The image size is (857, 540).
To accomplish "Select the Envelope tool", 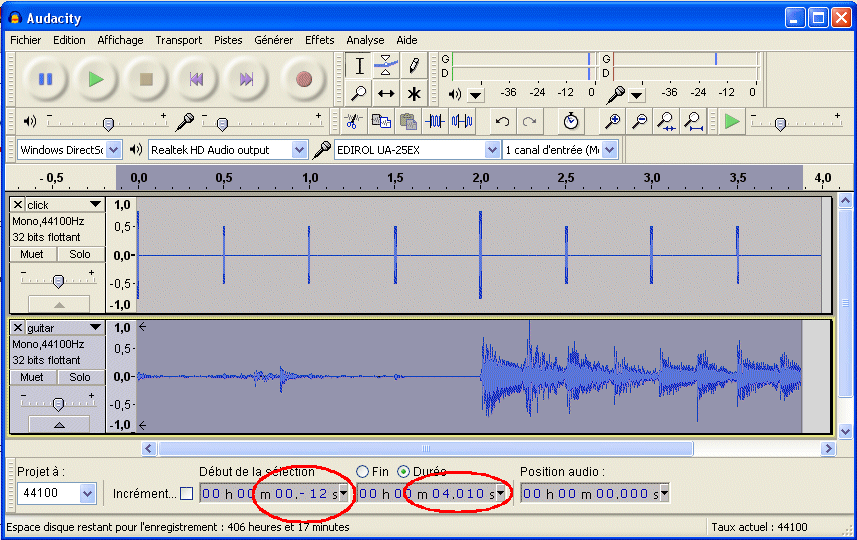I will tap(386, 66).
